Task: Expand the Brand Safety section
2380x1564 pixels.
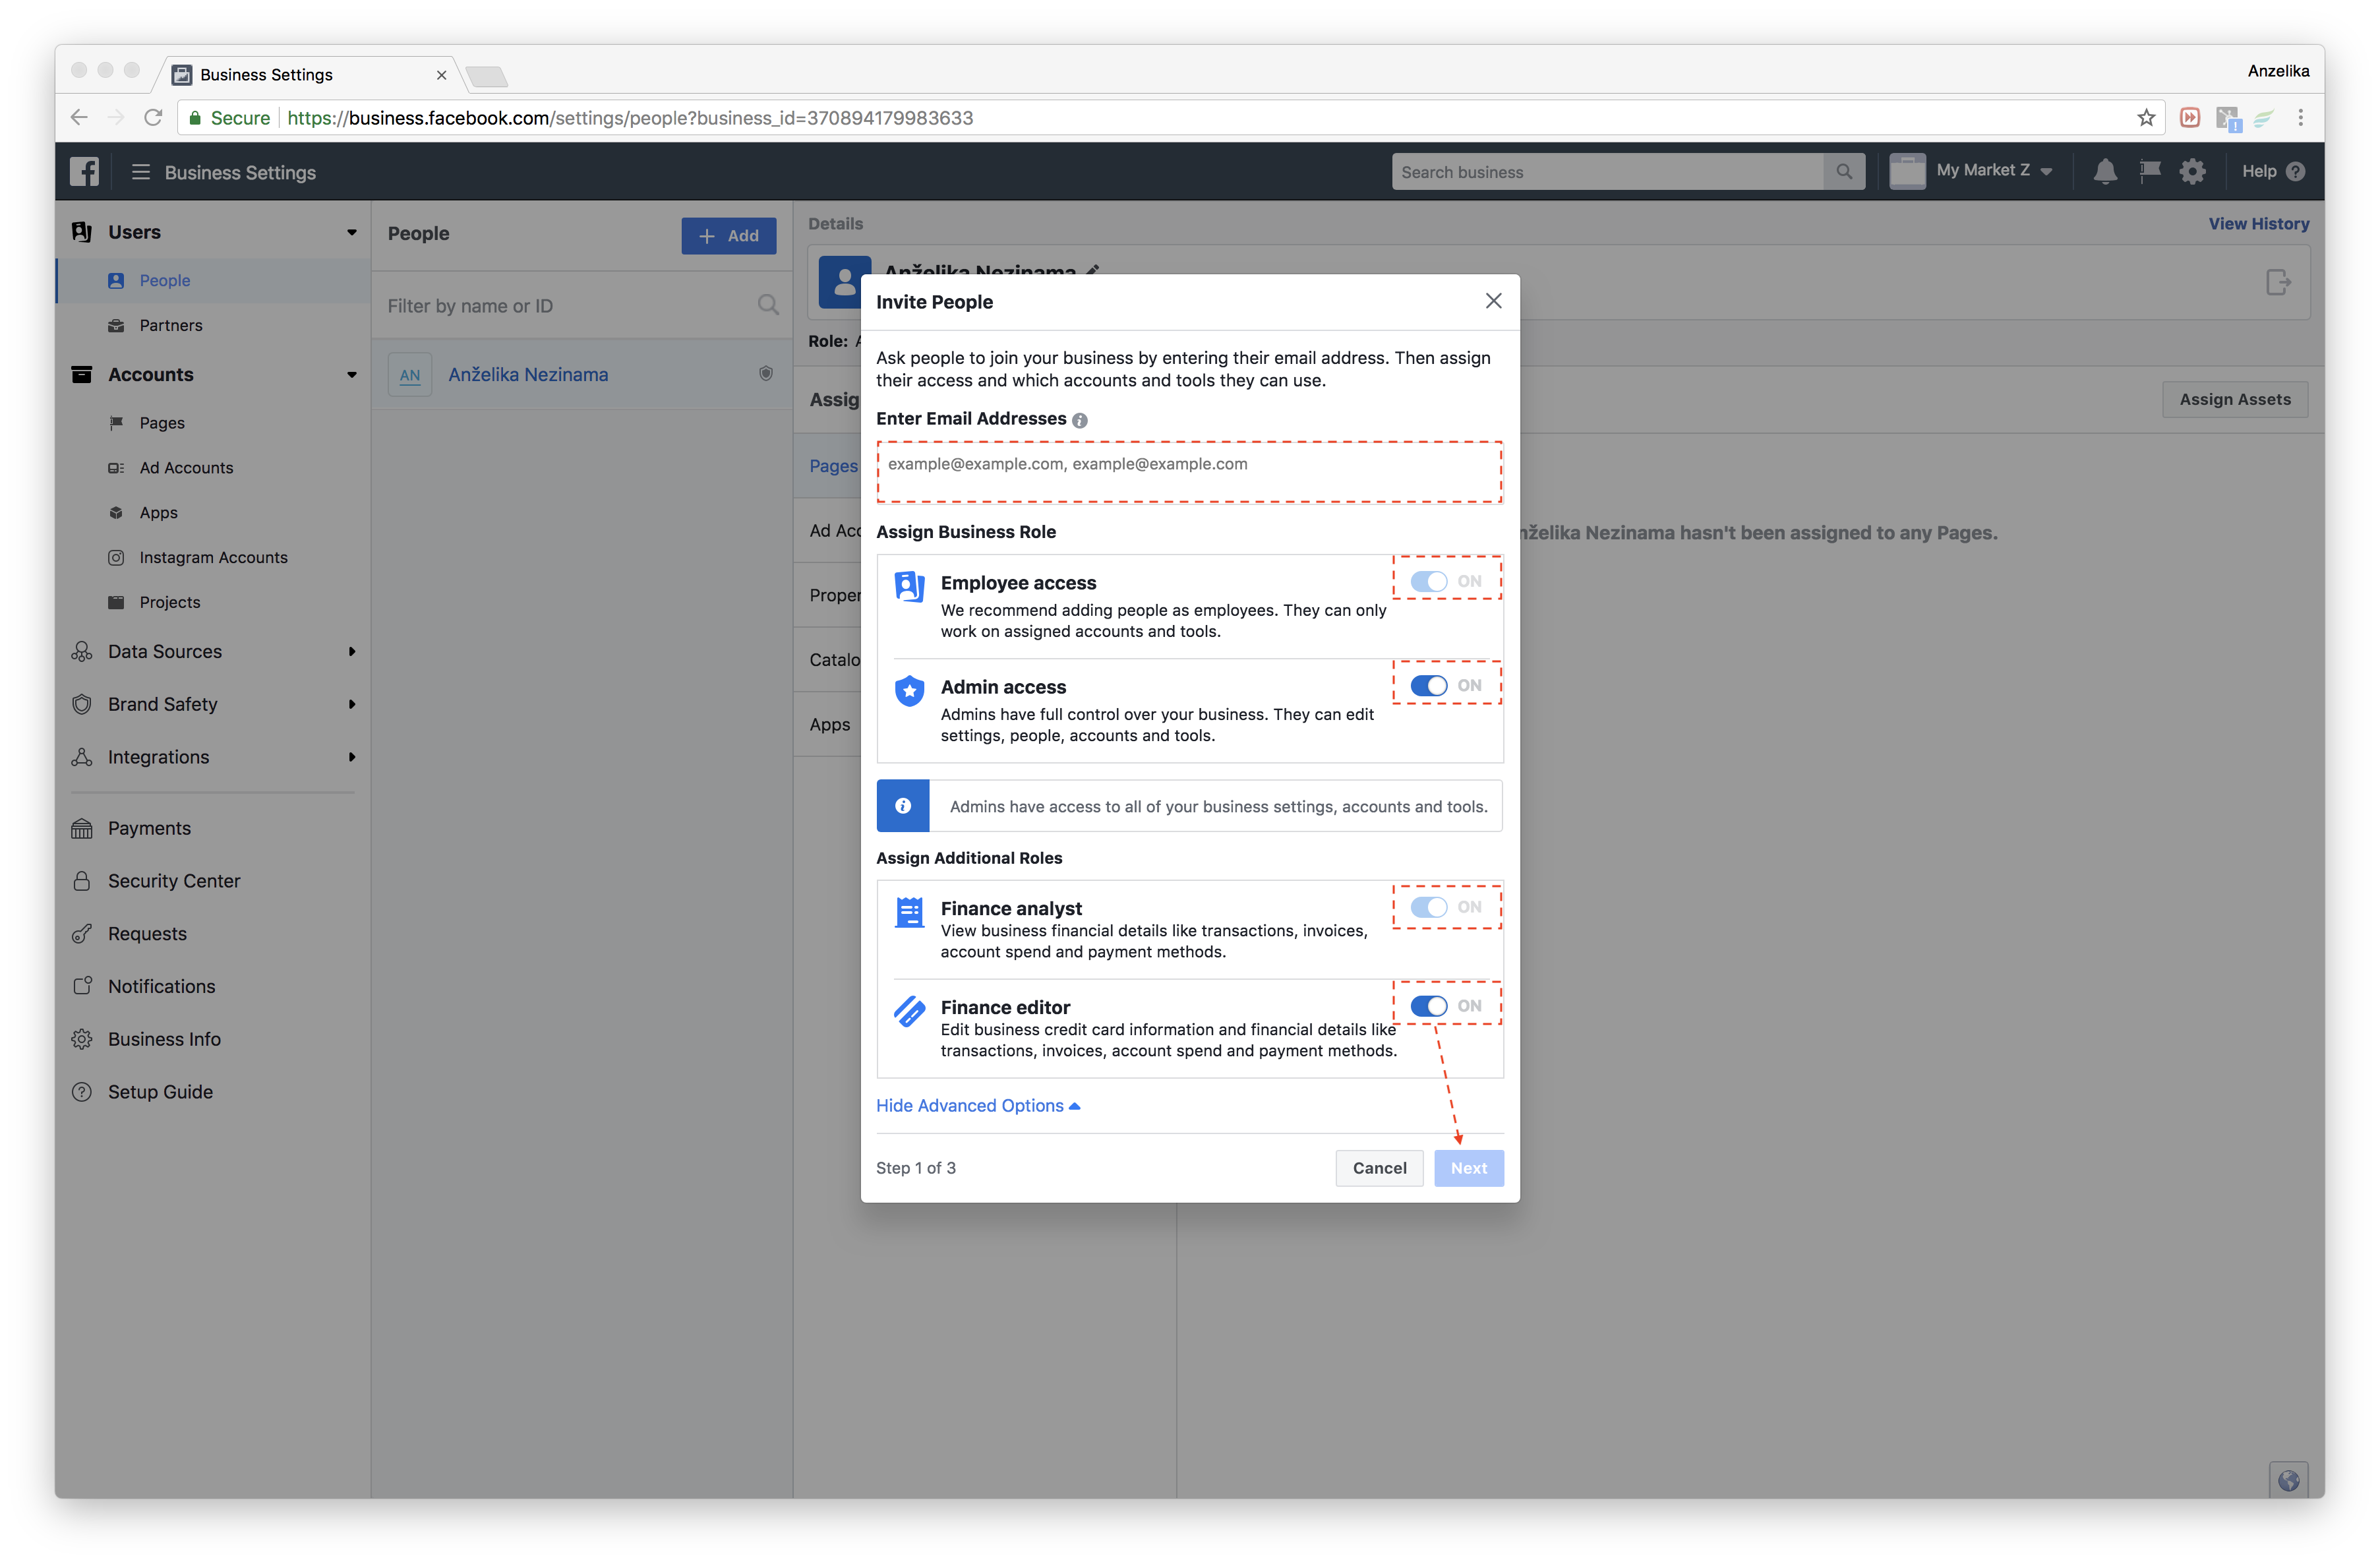Action: click(351, 704)
